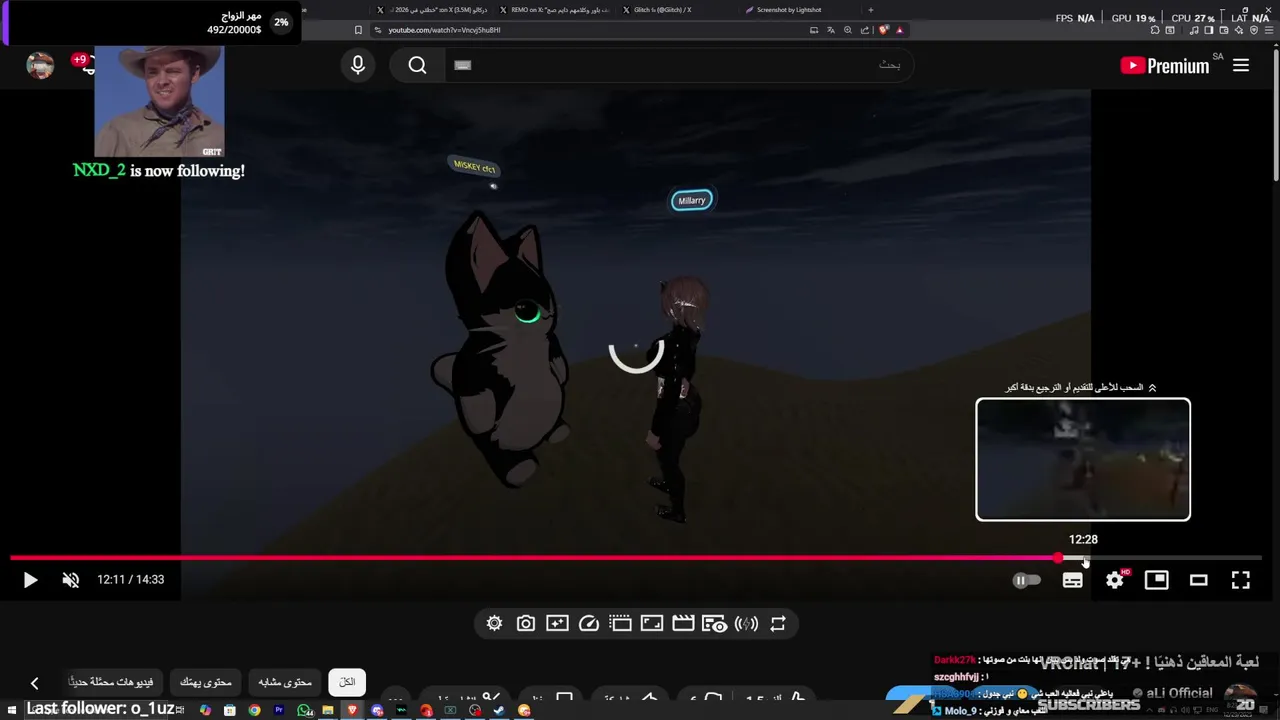The height and width of the screenshot is (720, 1280).
Task: Click the address bar URL youtube.com/watch
Action: click(x=444, y=30)
